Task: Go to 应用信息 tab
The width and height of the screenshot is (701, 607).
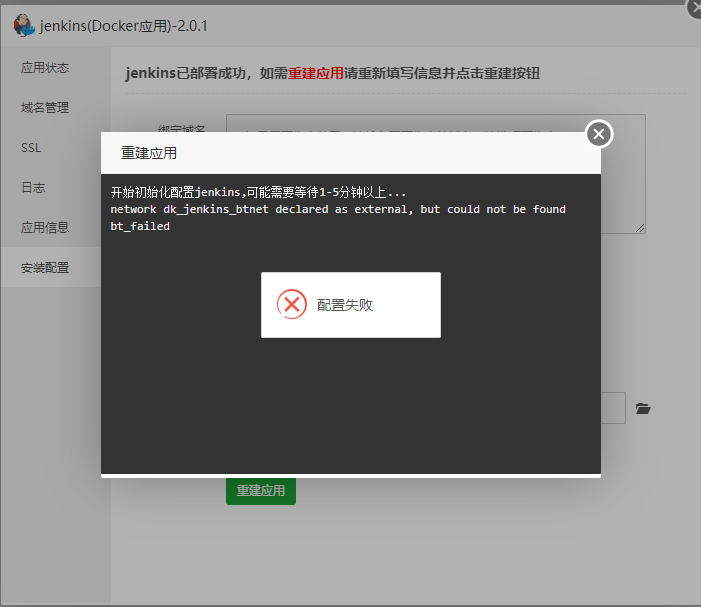Action: (45, 228)
